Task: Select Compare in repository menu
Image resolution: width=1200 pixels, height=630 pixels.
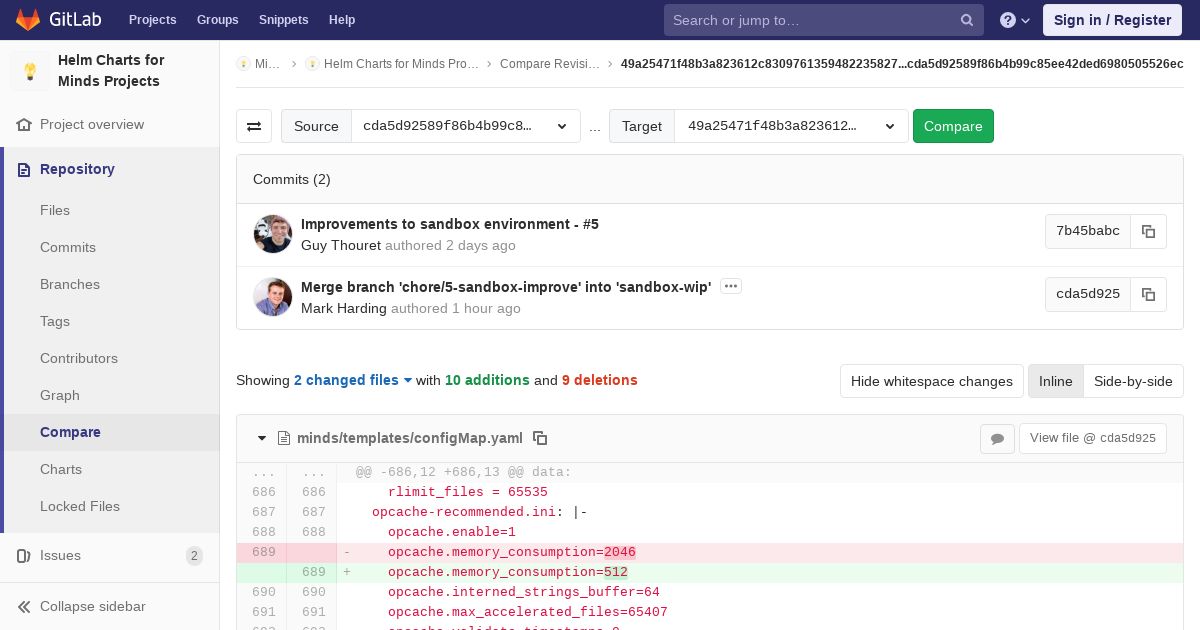Action: tap(70, 432)
